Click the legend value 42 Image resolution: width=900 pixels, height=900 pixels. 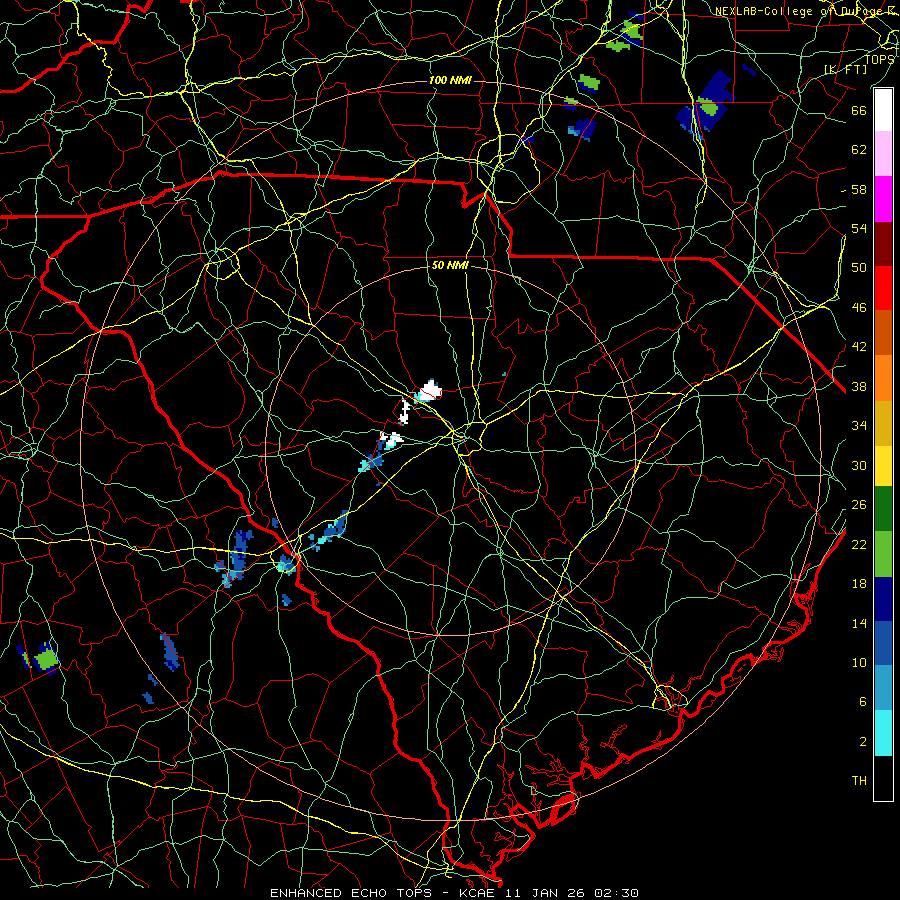(859, 347)
